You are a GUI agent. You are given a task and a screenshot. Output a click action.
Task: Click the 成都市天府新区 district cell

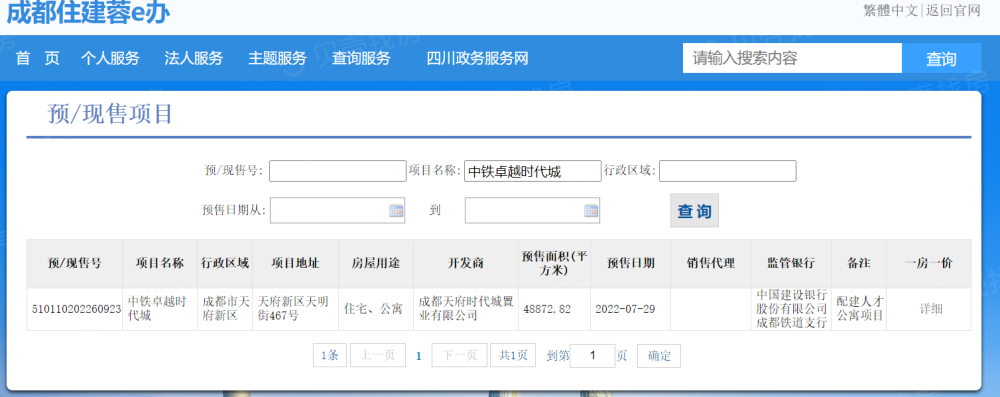point(225,309)
